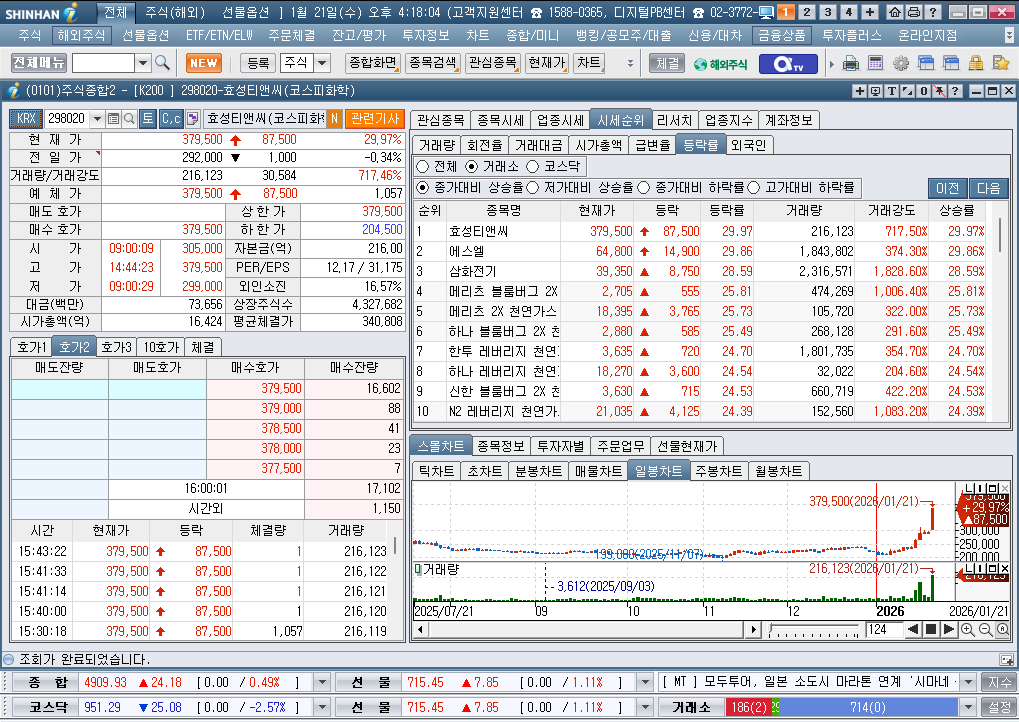Open the 주식 dropdown in toolbar
Screen dimensions: 1019x722
click(x=322, y=63)
